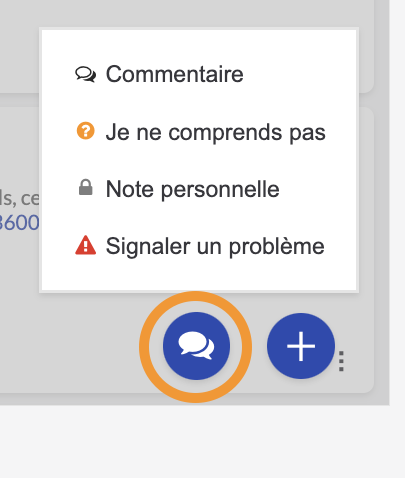Choose "Signaler un problème" from the menu
Image resolution: width=405 pixels, height=478 pixels.
click(x=215, y=247)
